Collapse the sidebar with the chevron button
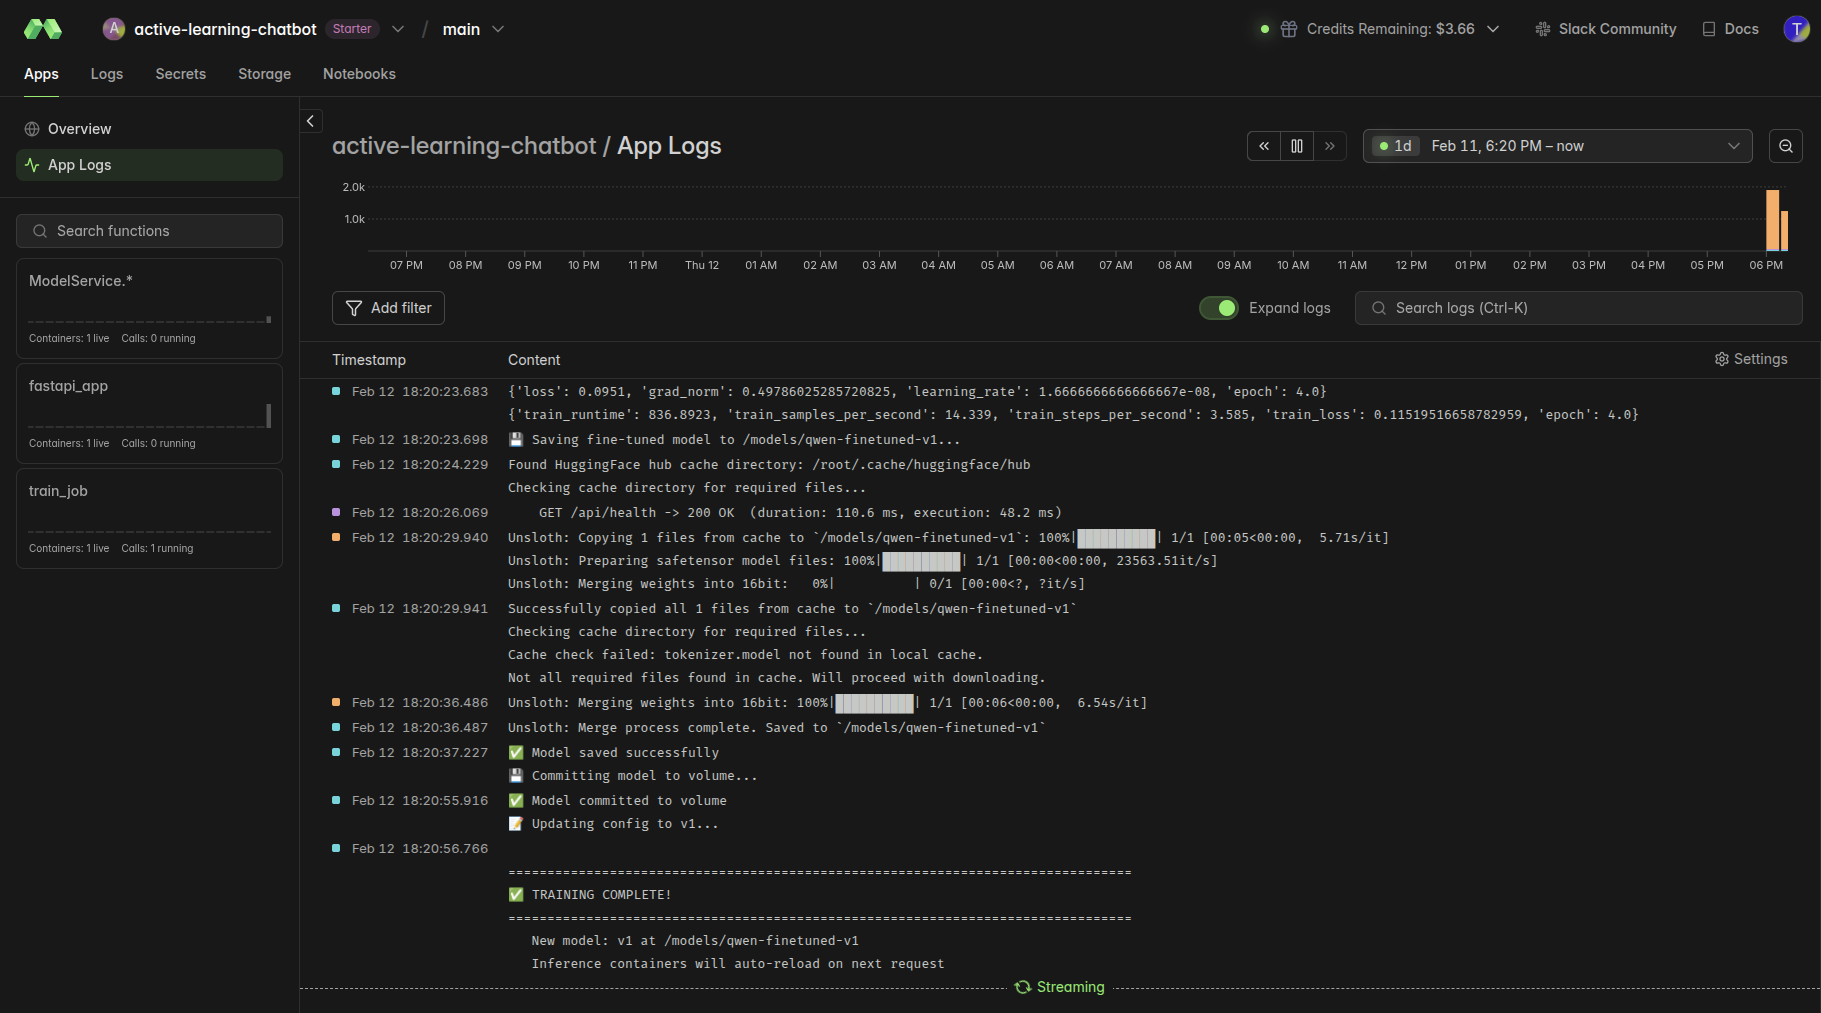This screenshot has width=1821, height=1013. click(x=311, y=121)
